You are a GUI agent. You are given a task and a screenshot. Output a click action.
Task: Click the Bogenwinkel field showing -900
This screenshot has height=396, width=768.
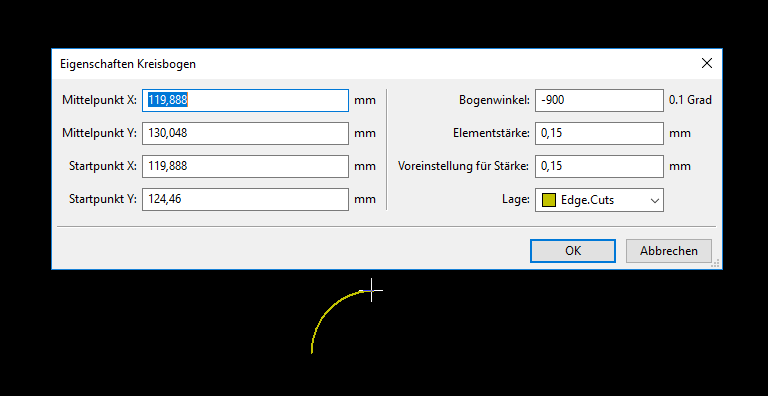(599, 100)
